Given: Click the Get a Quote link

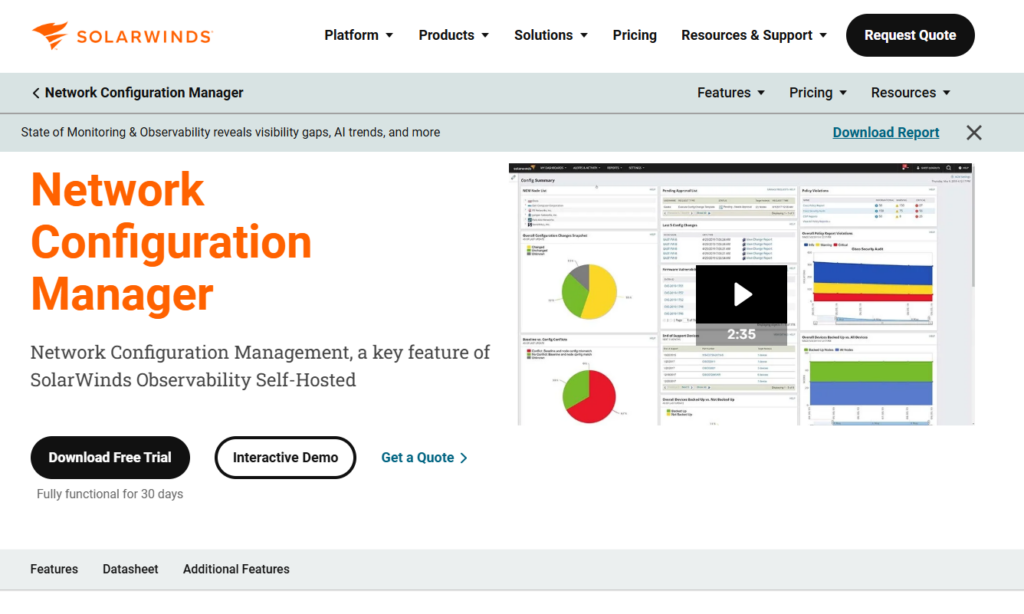Looking at the screenshot, I should pos(424,458).
